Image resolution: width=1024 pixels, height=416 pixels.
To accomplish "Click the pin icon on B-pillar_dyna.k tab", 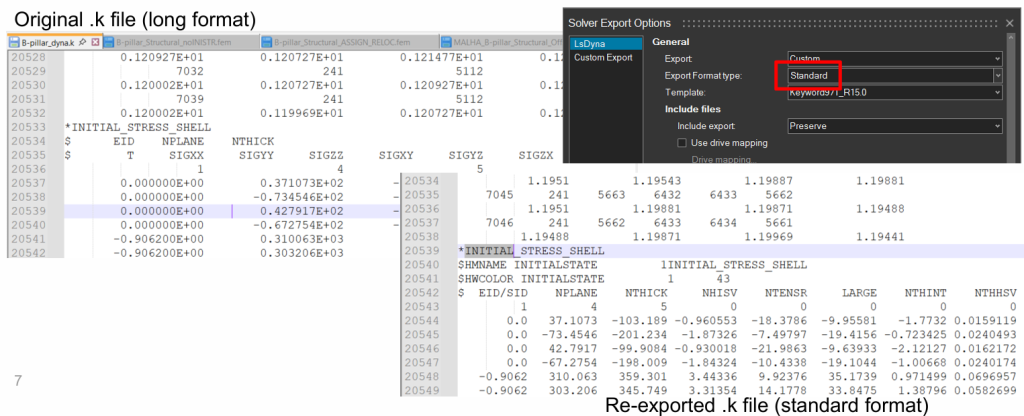I will [x=83, y=42].
